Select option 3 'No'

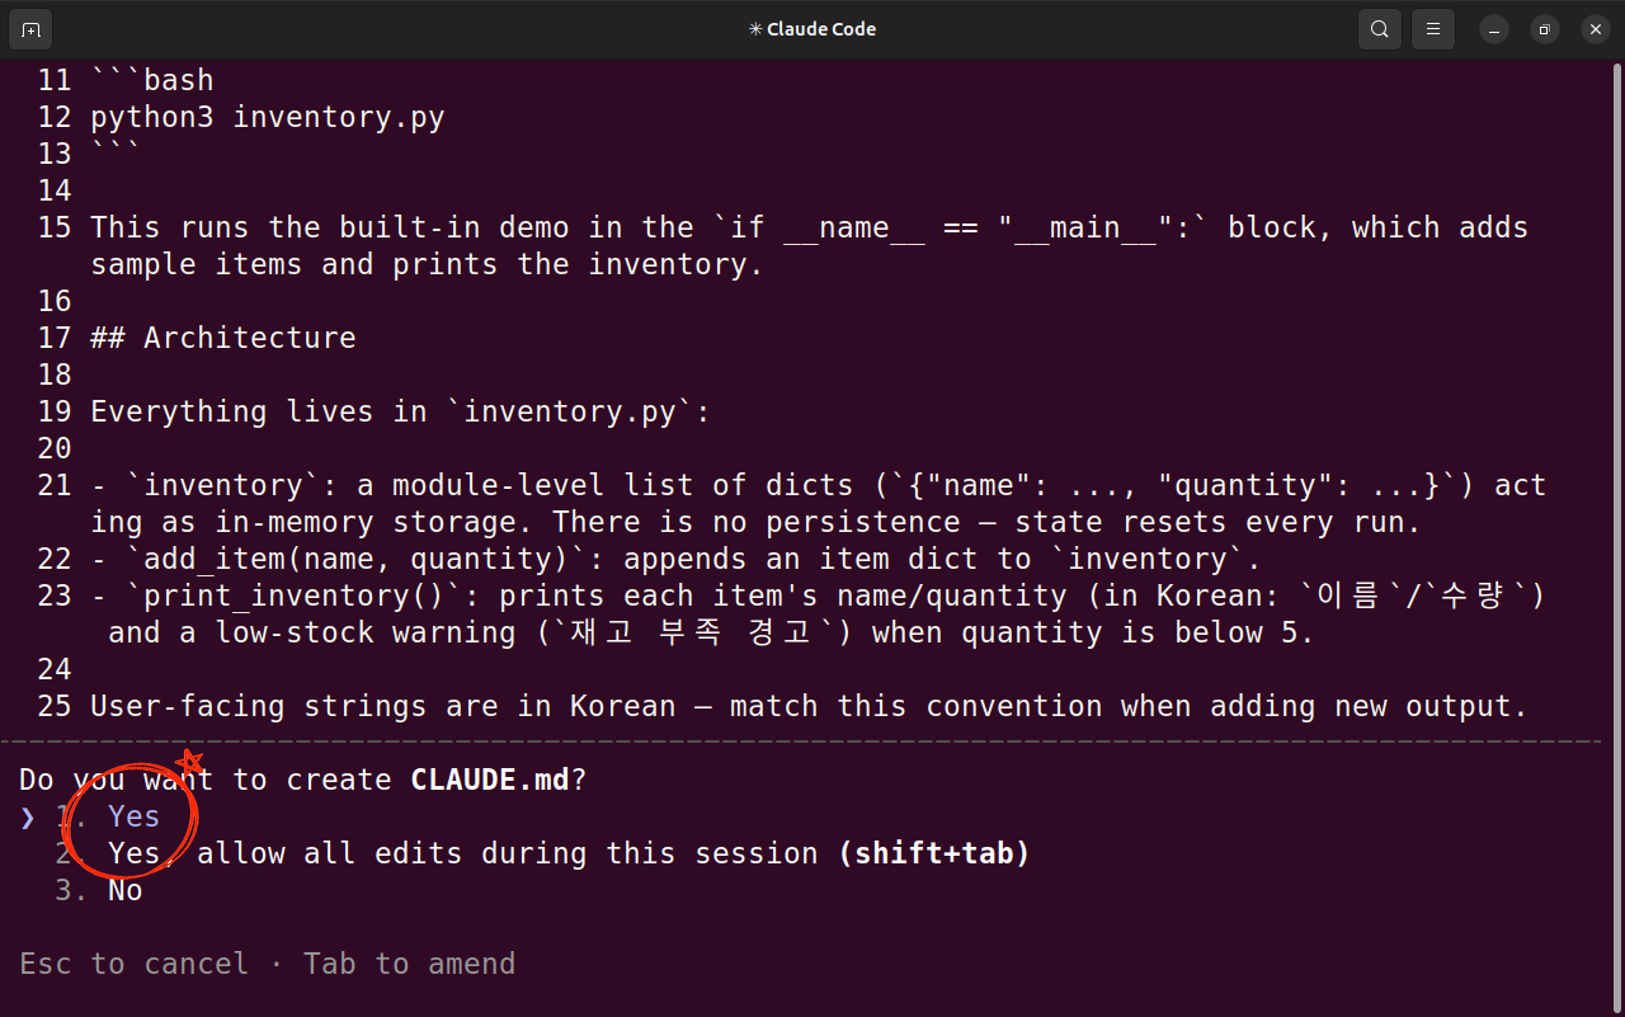[99, 891]
